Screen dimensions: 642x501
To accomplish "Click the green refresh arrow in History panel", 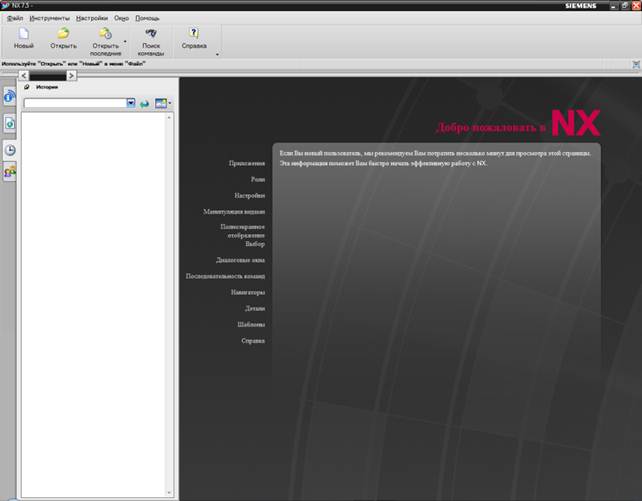I will click(144, 104).
